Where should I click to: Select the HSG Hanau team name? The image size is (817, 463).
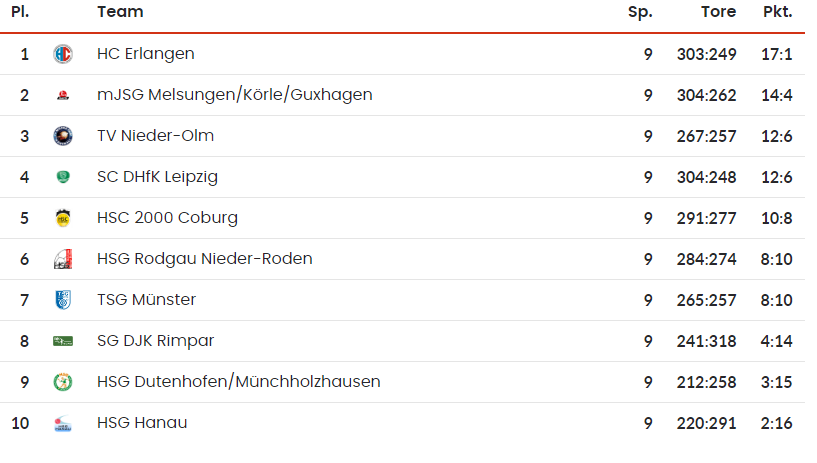142,423
